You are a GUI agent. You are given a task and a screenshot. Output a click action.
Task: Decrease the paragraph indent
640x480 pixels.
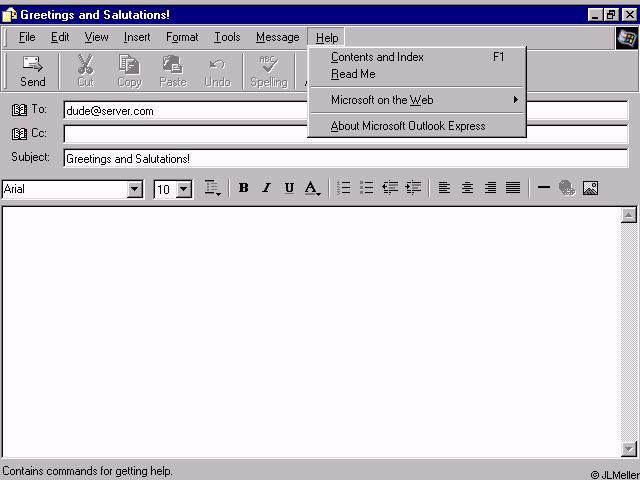pos(390,188)
